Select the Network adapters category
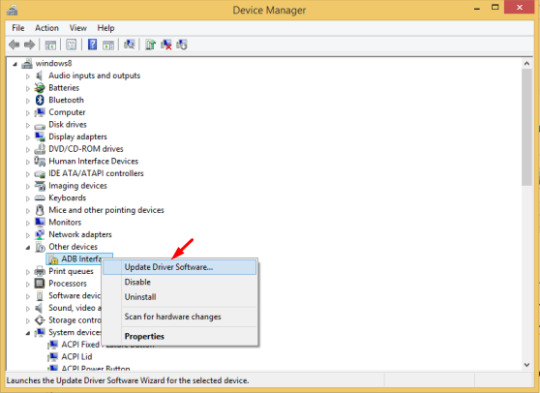540x393 pixels. tap(80, 235)
